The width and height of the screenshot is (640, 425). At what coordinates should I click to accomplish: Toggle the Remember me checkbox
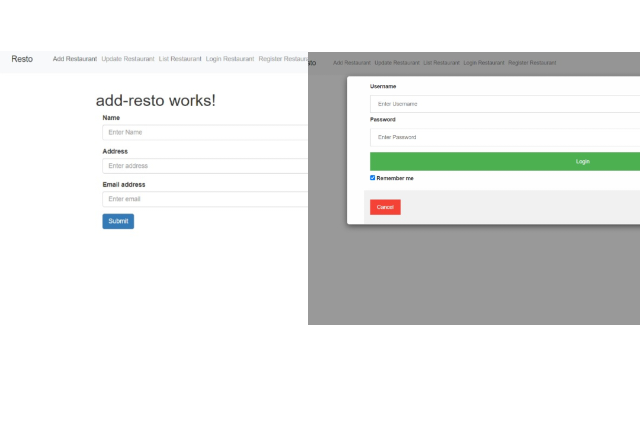coord(373,178)
